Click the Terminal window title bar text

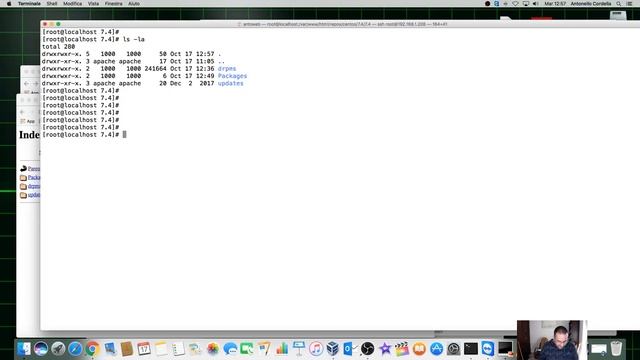click(x=345, y=24)
